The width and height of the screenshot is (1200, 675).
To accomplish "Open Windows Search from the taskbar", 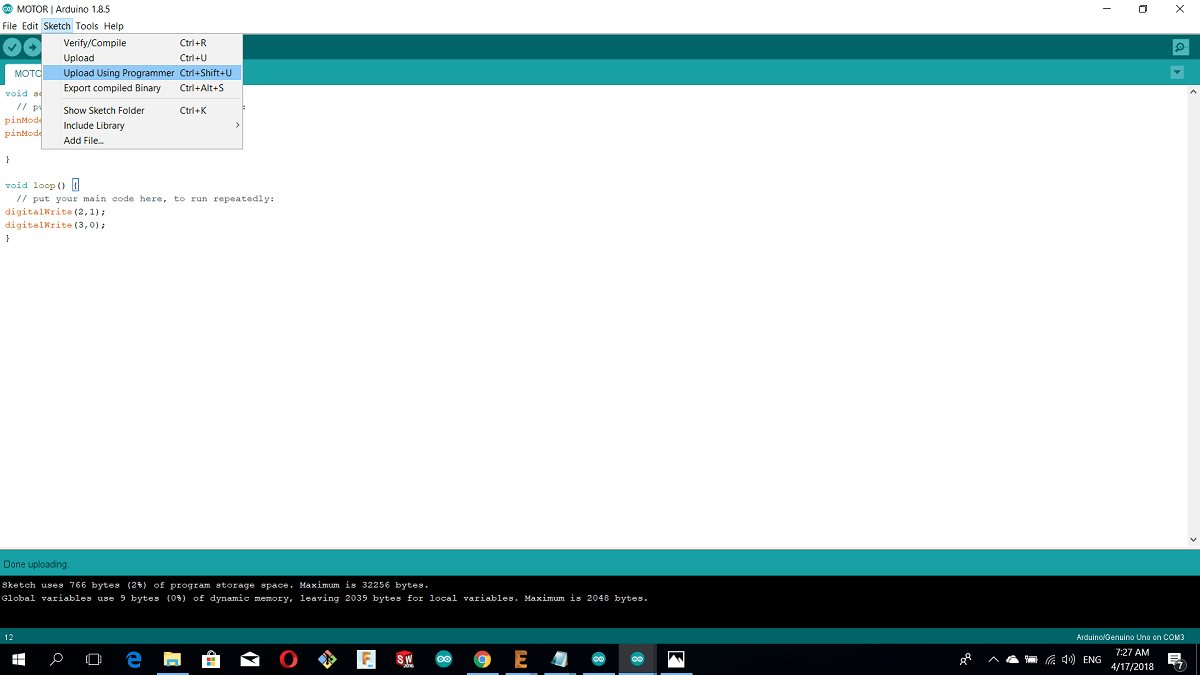I will coord(56,660).
